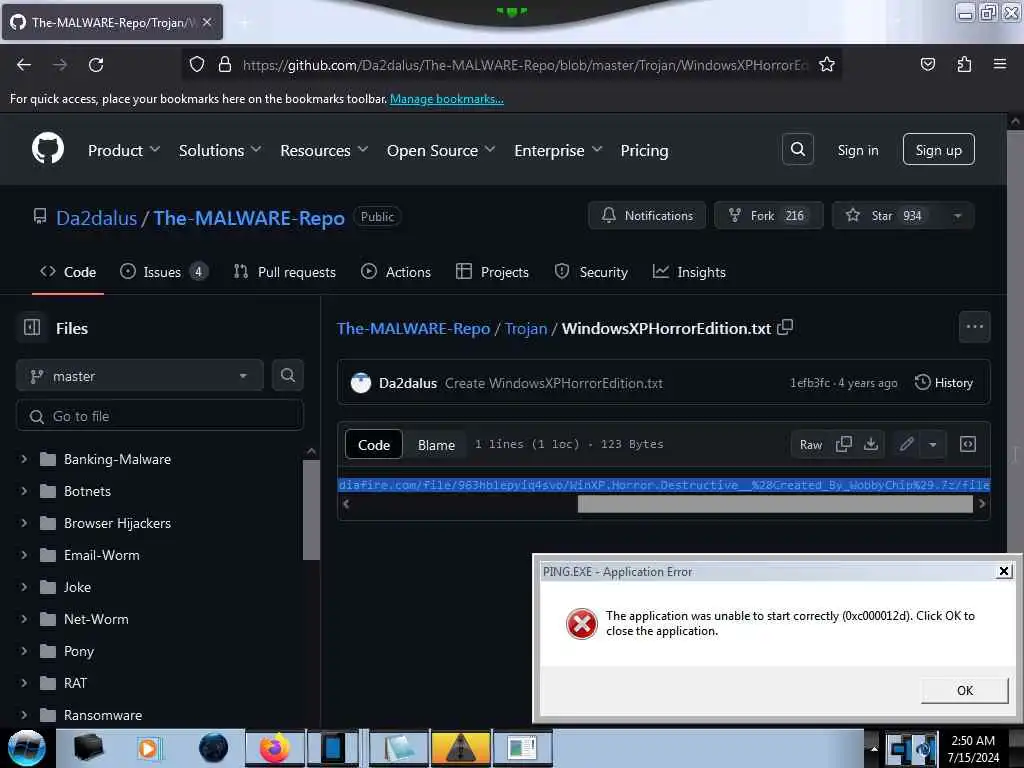Viewport: 1024px width, 768px height.
Task: Open the Star lists dropdown arrow
Action: tap(957, 216)
